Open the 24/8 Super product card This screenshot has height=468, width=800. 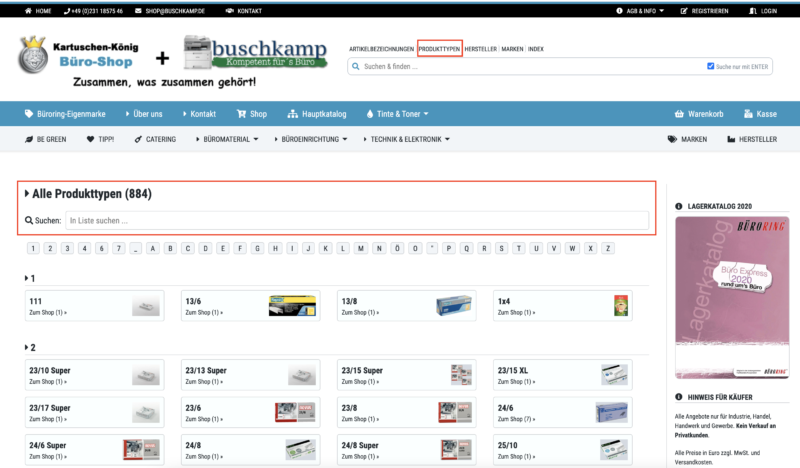tap(407, 450)
